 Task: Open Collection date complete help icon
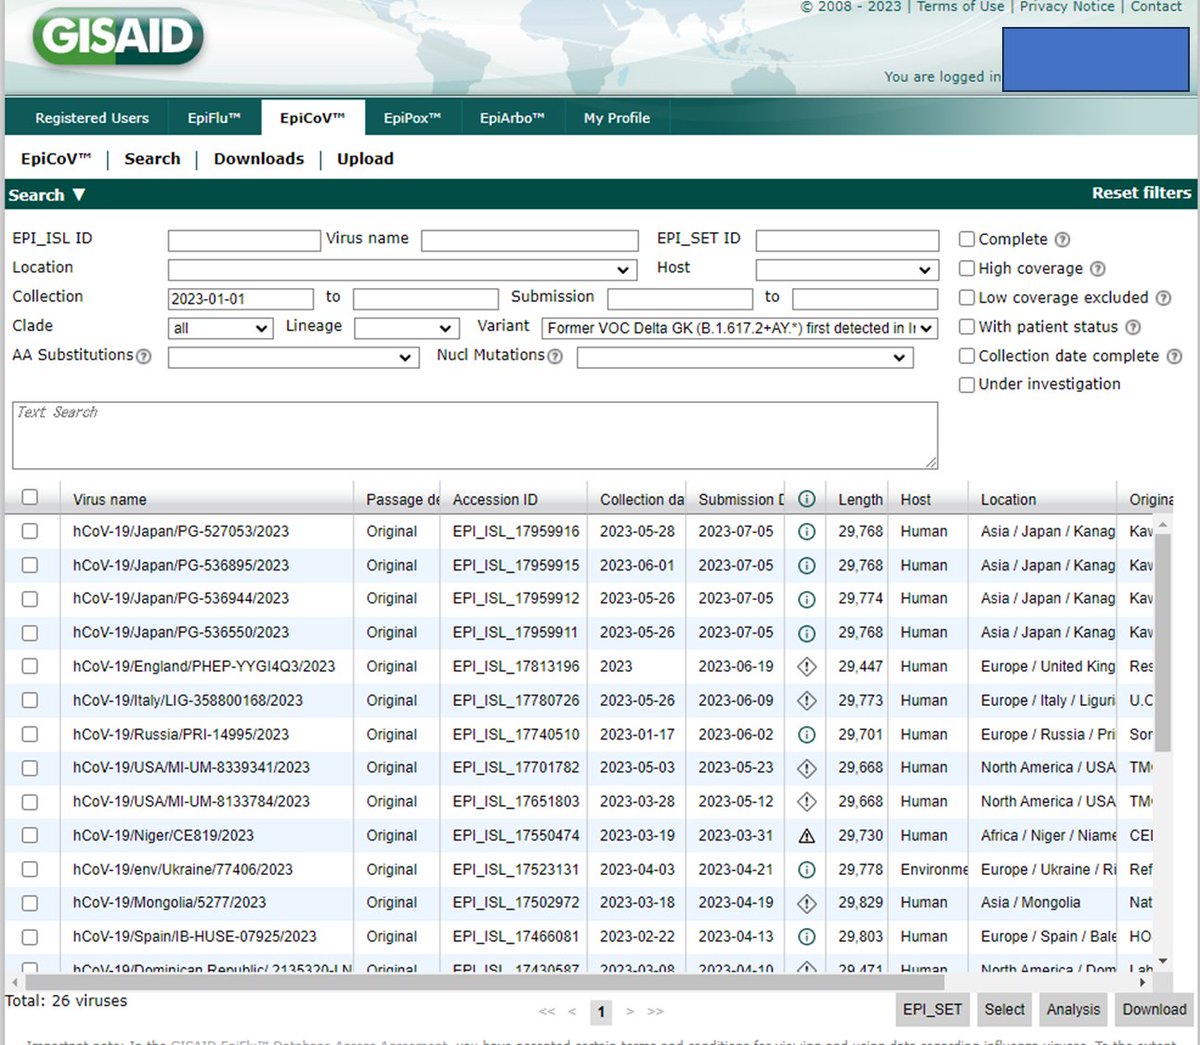(x=1175, y=356)
